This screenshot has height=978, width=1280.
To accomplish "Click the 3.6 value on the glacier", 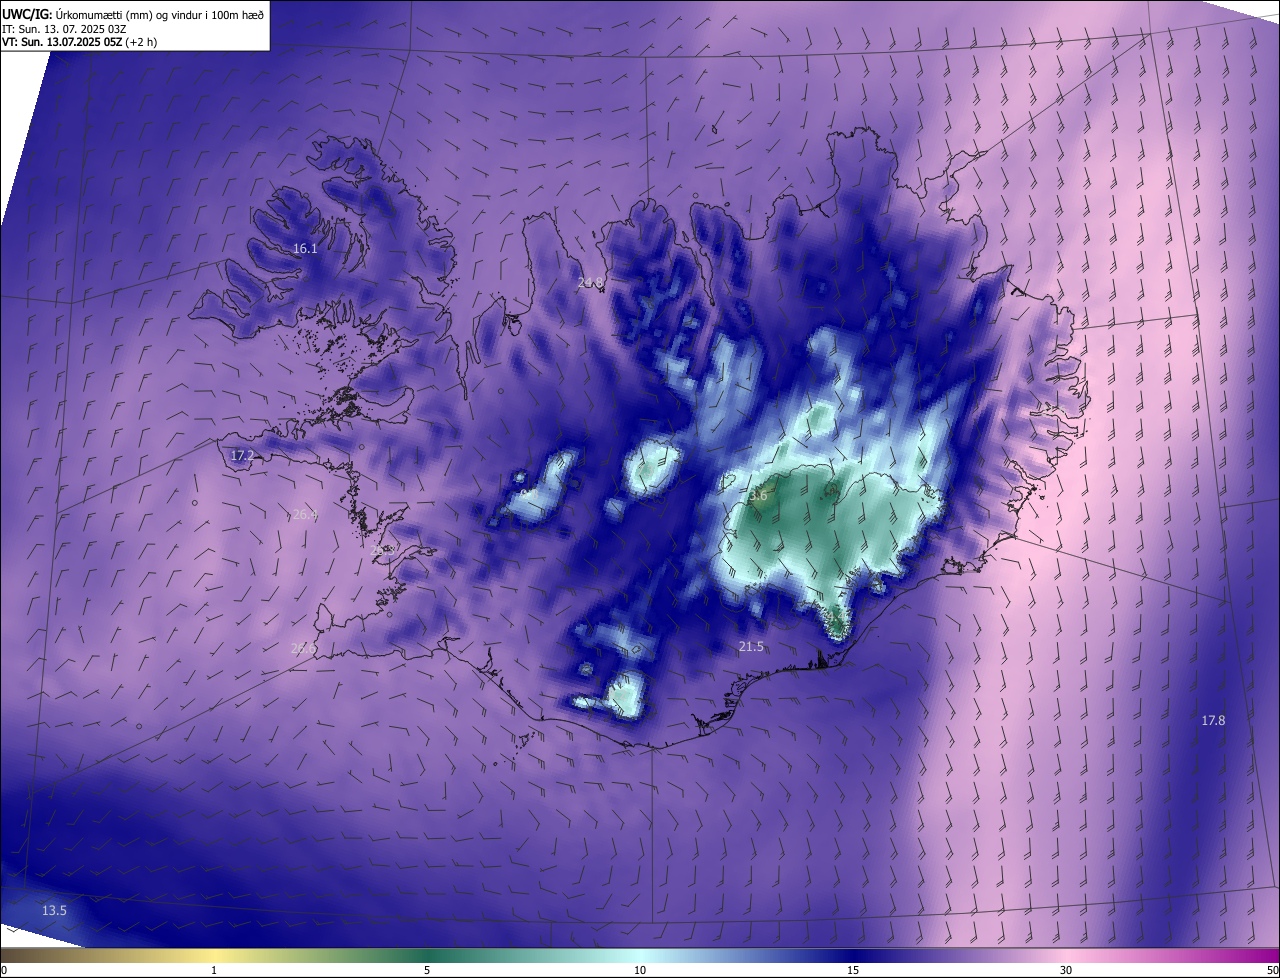I will [758, 495].
